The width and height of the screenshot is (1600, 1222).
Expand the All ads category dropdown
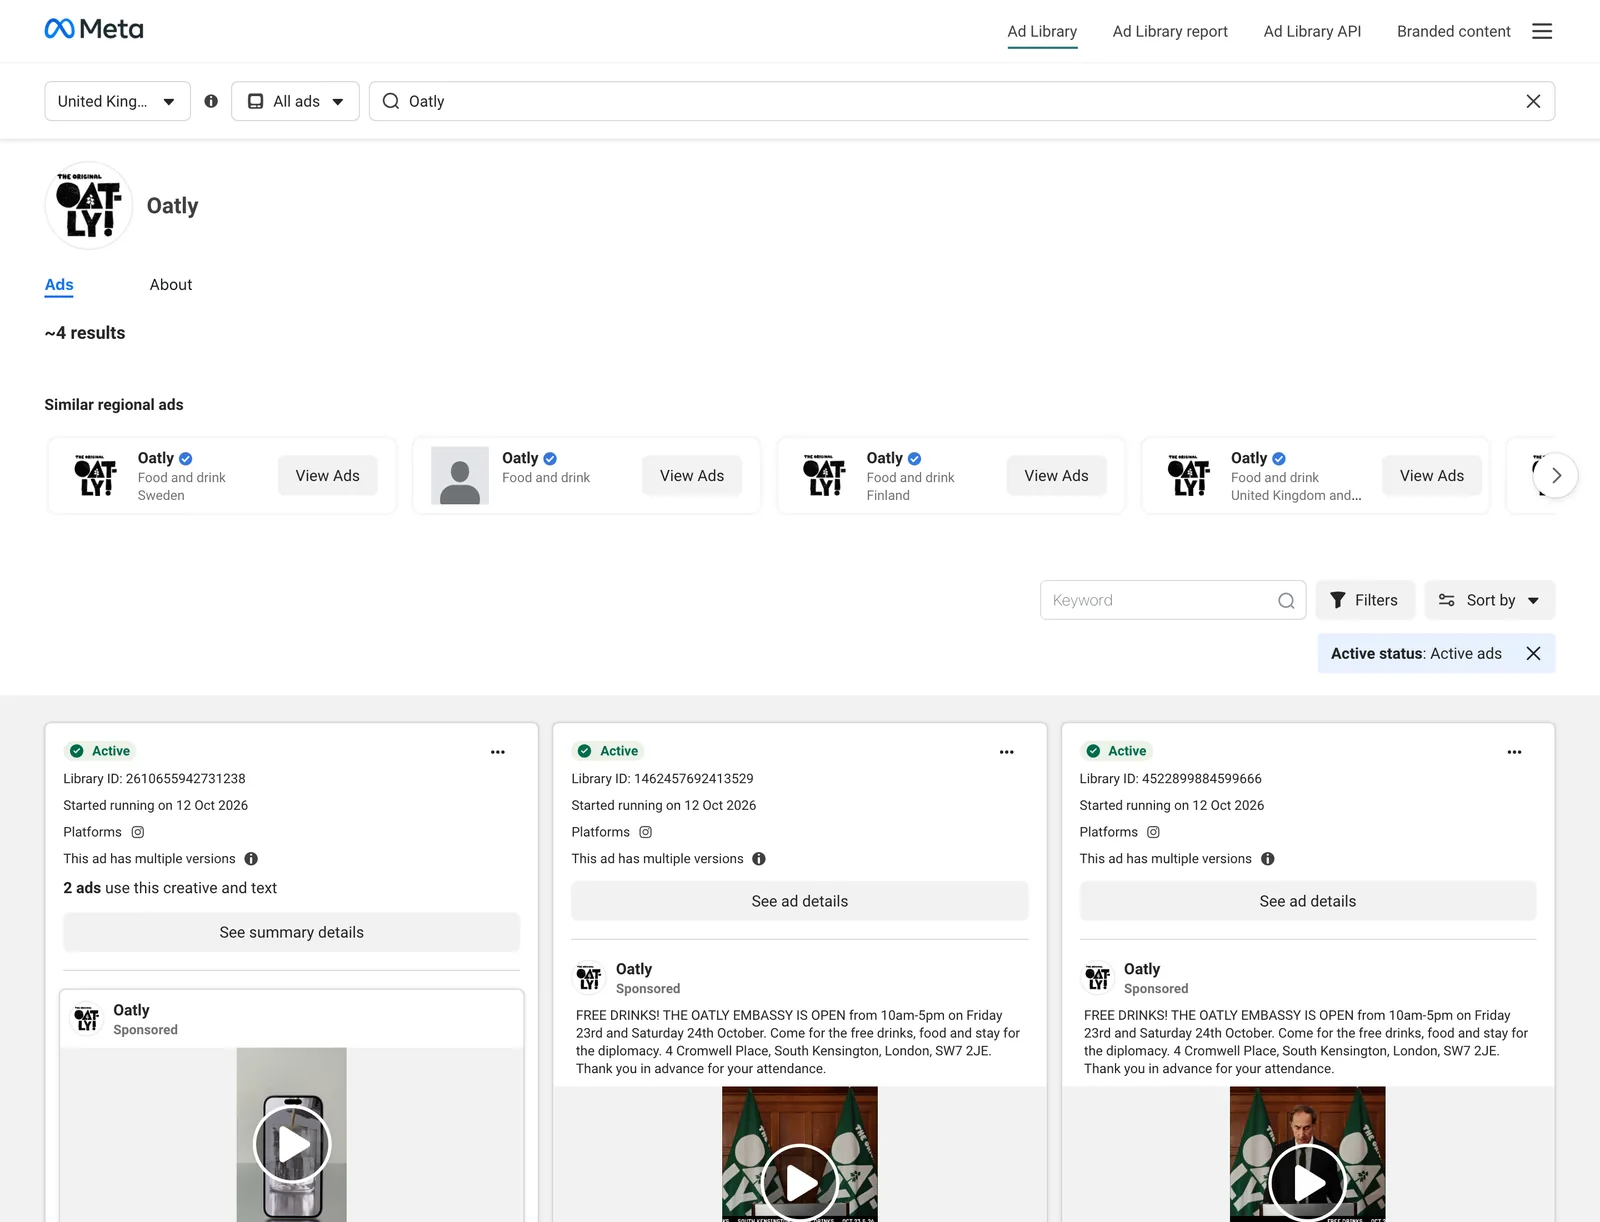click(x=295, y=101)
